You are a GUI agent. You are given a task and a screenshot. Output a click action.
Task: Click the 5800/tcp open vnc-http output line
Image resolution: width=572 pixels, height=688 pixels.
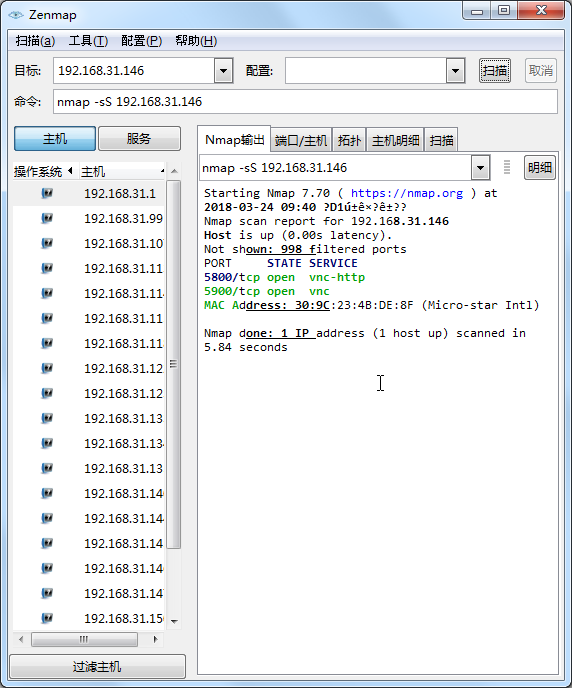284,277
